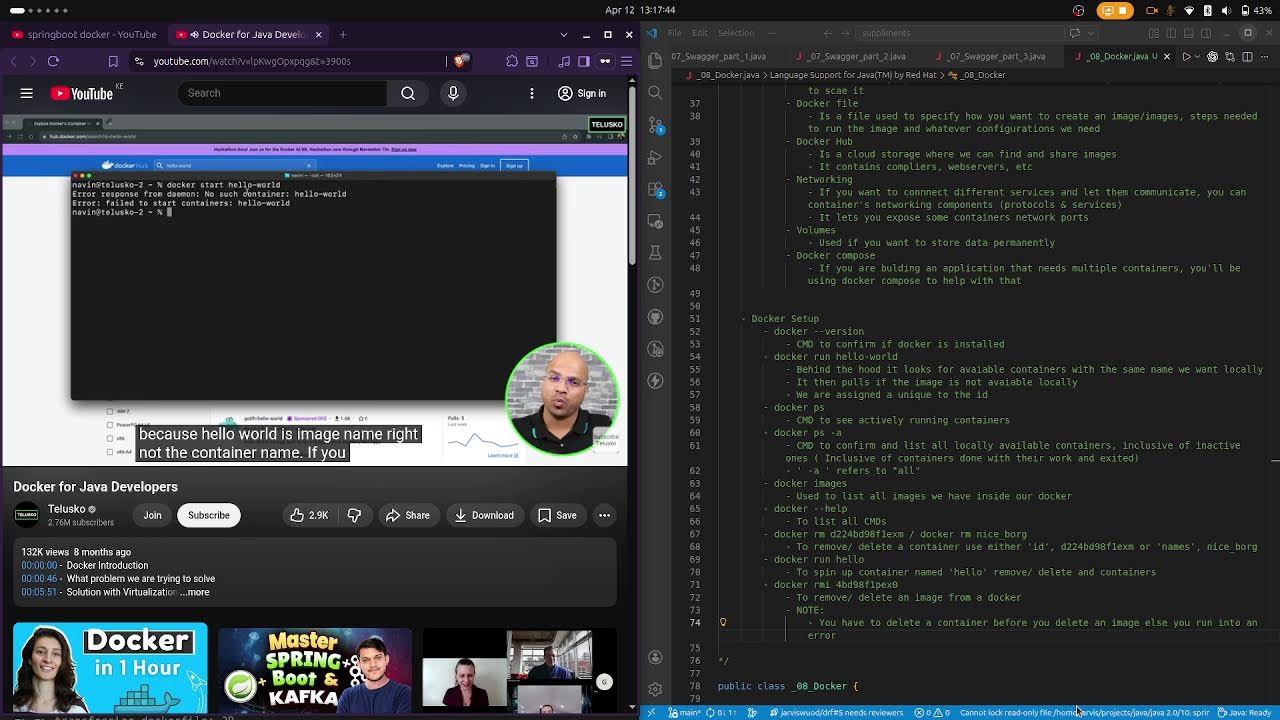Expand the video description with ...more

click(x=195, y=592)
